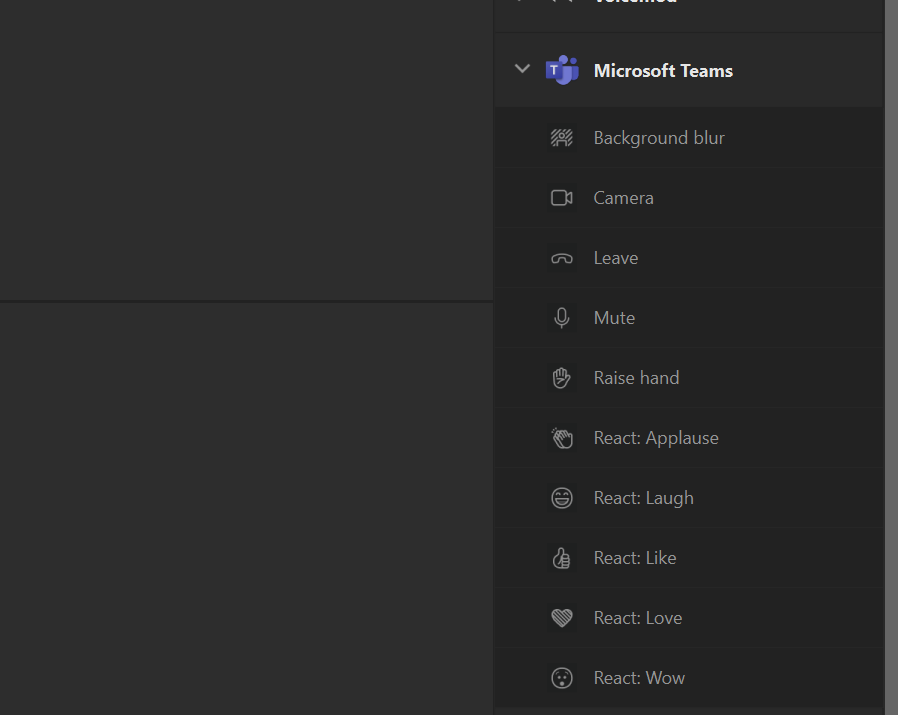The image size is (898, 715).
Task: Collapse the Microsoft Teams category chevron
Action: (521, 69)
